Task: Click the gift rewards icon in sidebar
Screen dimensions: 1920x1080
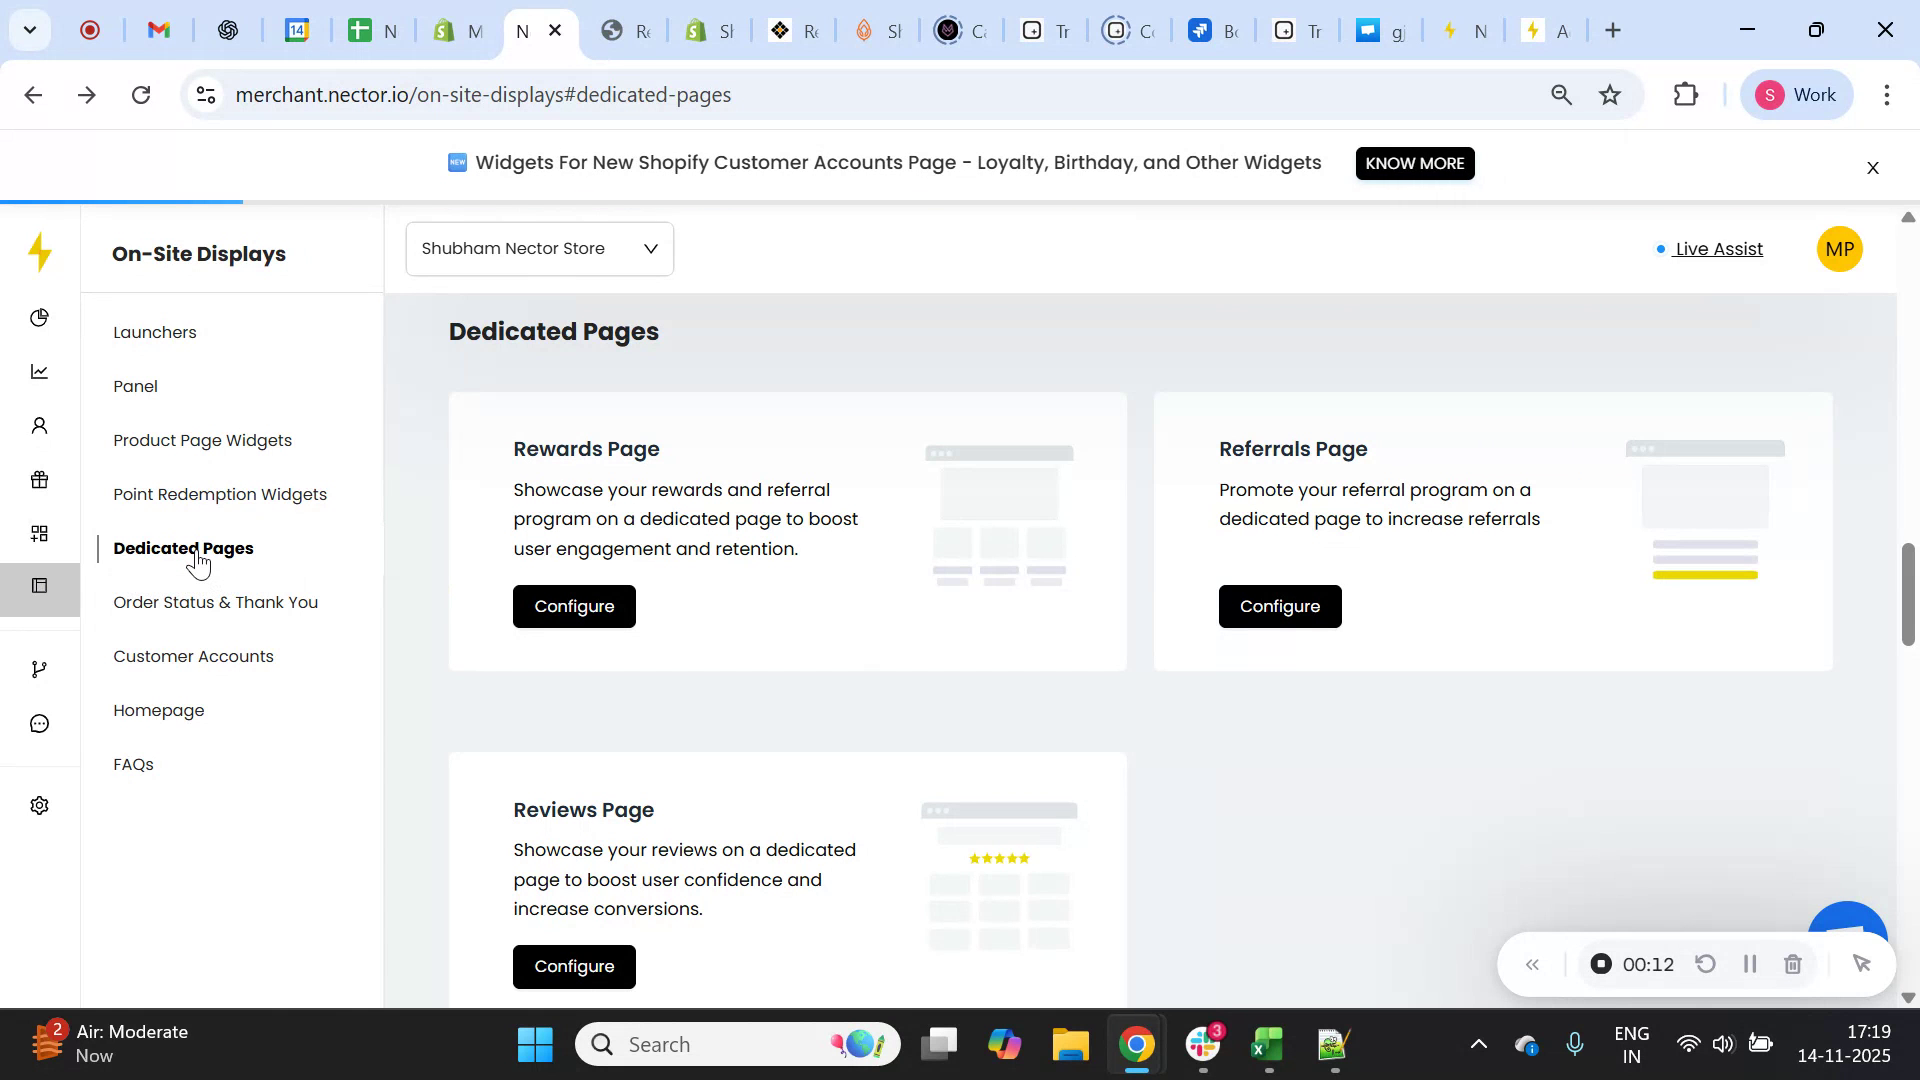Action: click(39, 479)
